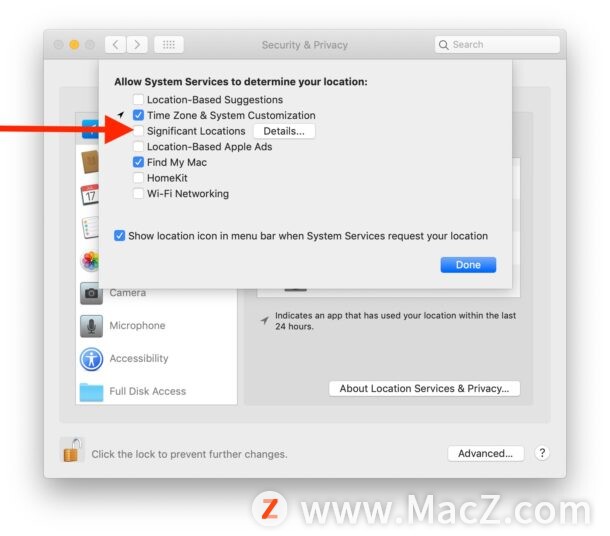Select the Full Disk Access folder icon
610x536 pixels.
coord(91,392)
